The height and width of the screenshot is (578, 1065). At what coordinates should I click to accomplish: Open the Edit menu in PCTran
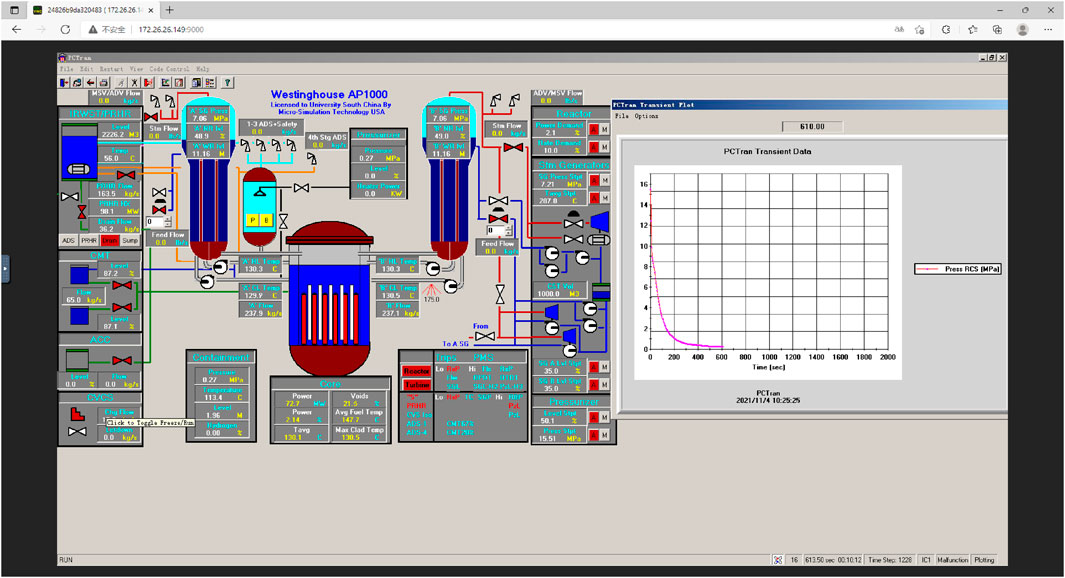(x=86, y=69)
